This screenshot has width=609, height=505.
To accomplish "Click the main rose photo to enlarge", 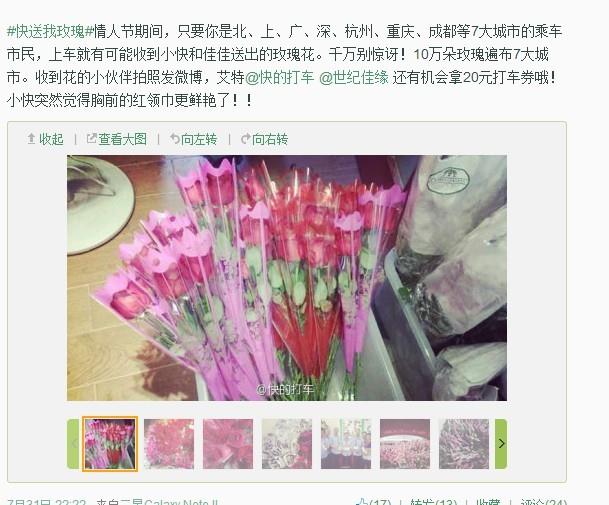I will point(287,278).
